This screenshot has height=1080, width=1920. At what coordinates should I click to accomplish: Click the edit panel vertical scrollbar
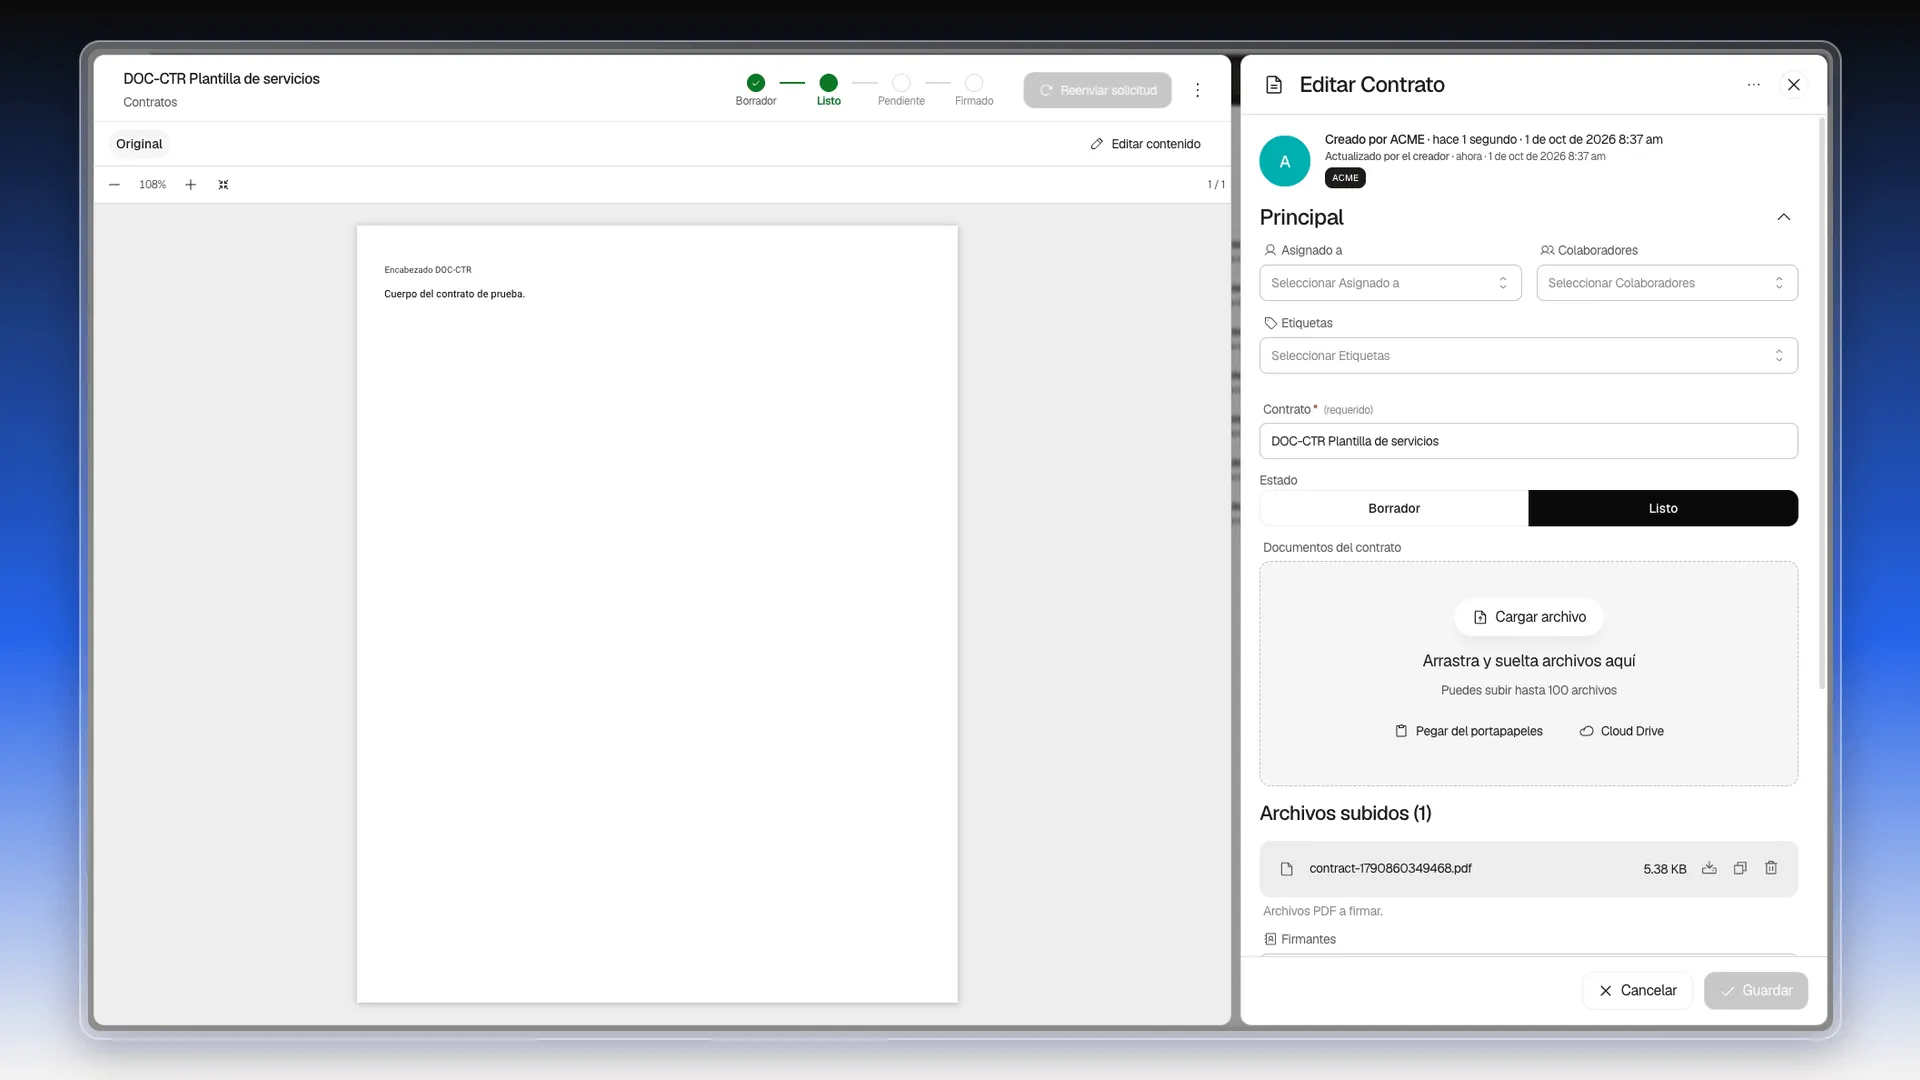click(x=1821, y=403)
